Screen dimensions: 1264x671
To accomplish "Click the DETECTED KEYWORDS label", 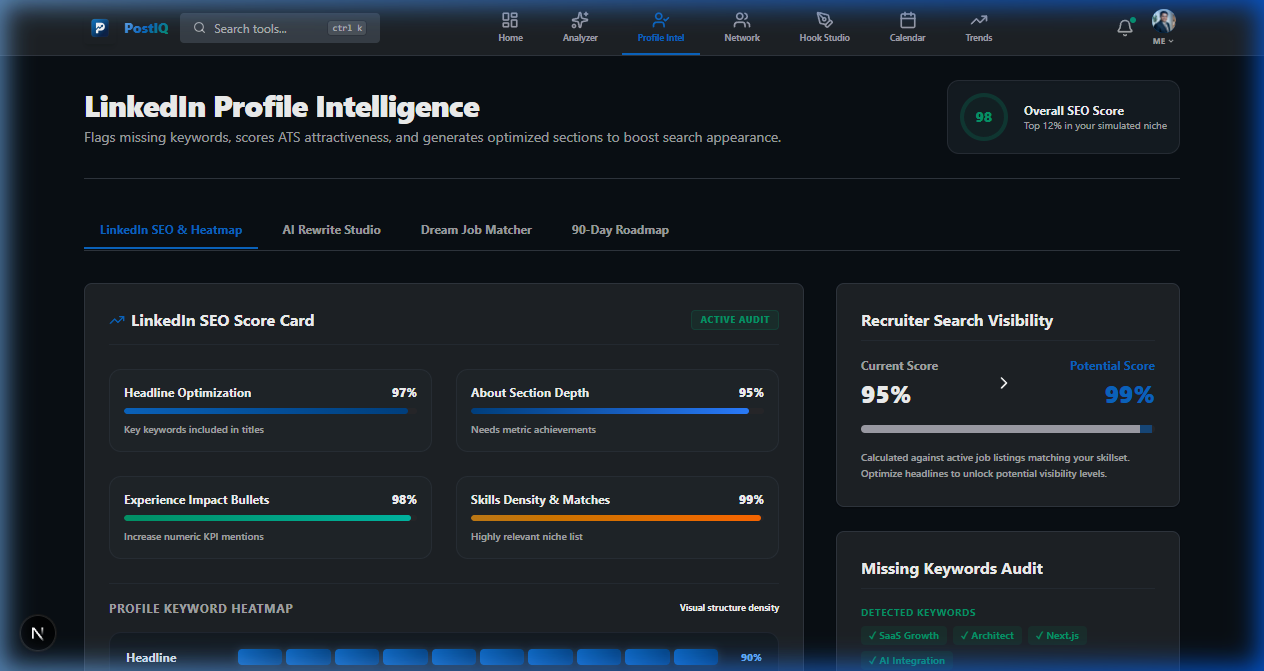I will point(918,613).
